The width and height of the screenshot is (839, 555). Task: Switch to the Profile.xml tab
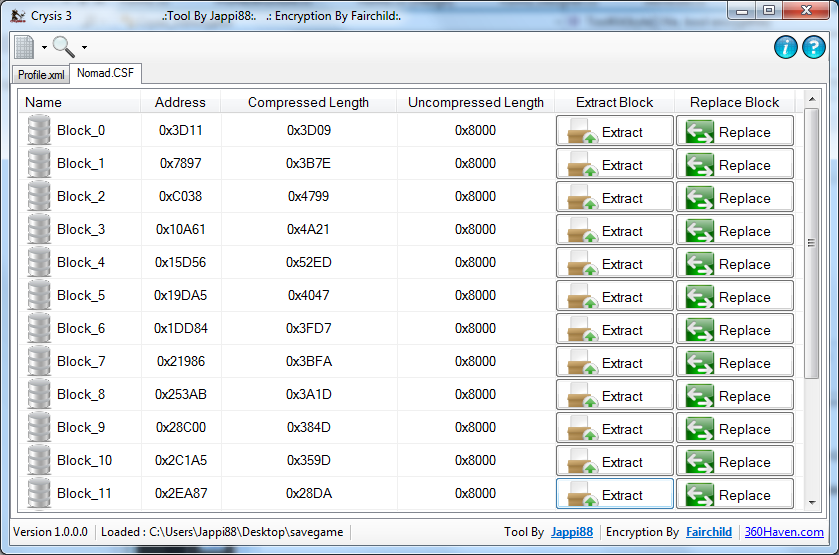41,75
